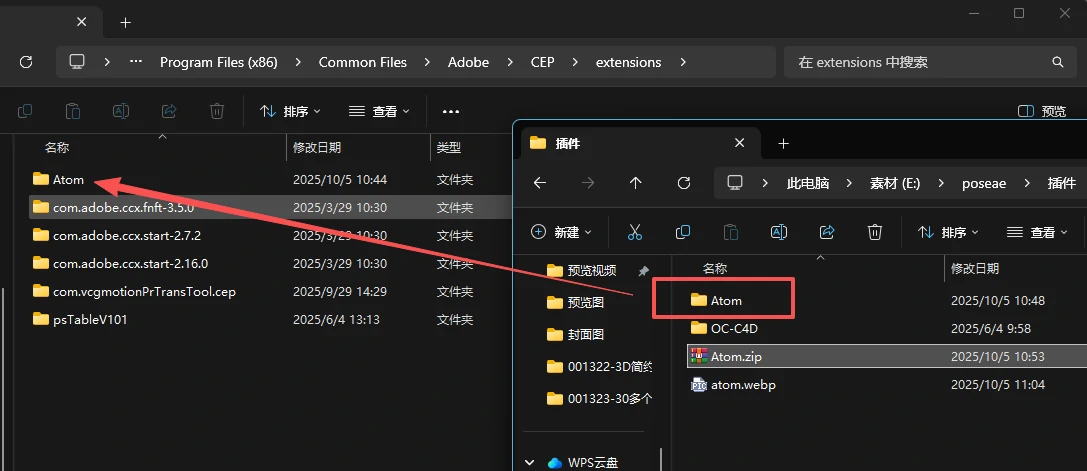The image size is (1087, 471).
Task: Click the PC monitor icon in extensions address bar
Action: tap(77, 62)
